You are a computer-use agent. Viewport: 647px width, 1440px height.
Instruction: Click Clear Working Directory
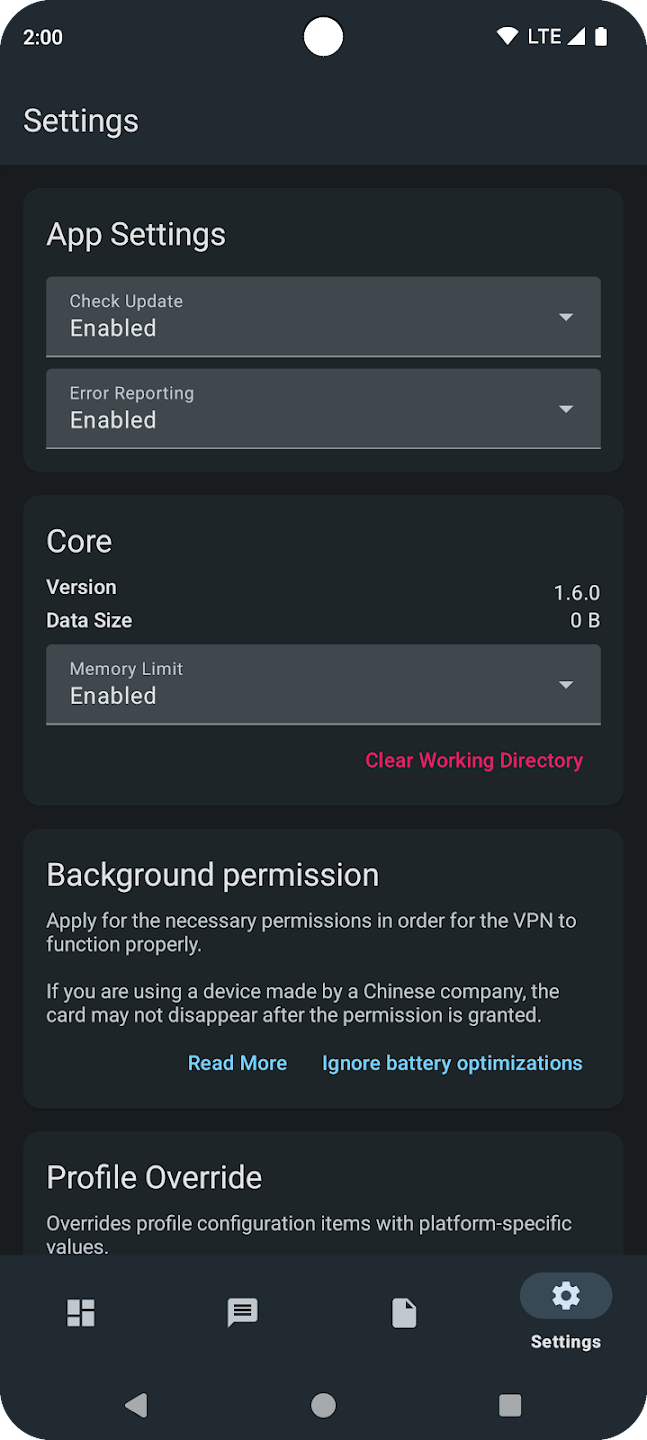(x=474, y=760)
